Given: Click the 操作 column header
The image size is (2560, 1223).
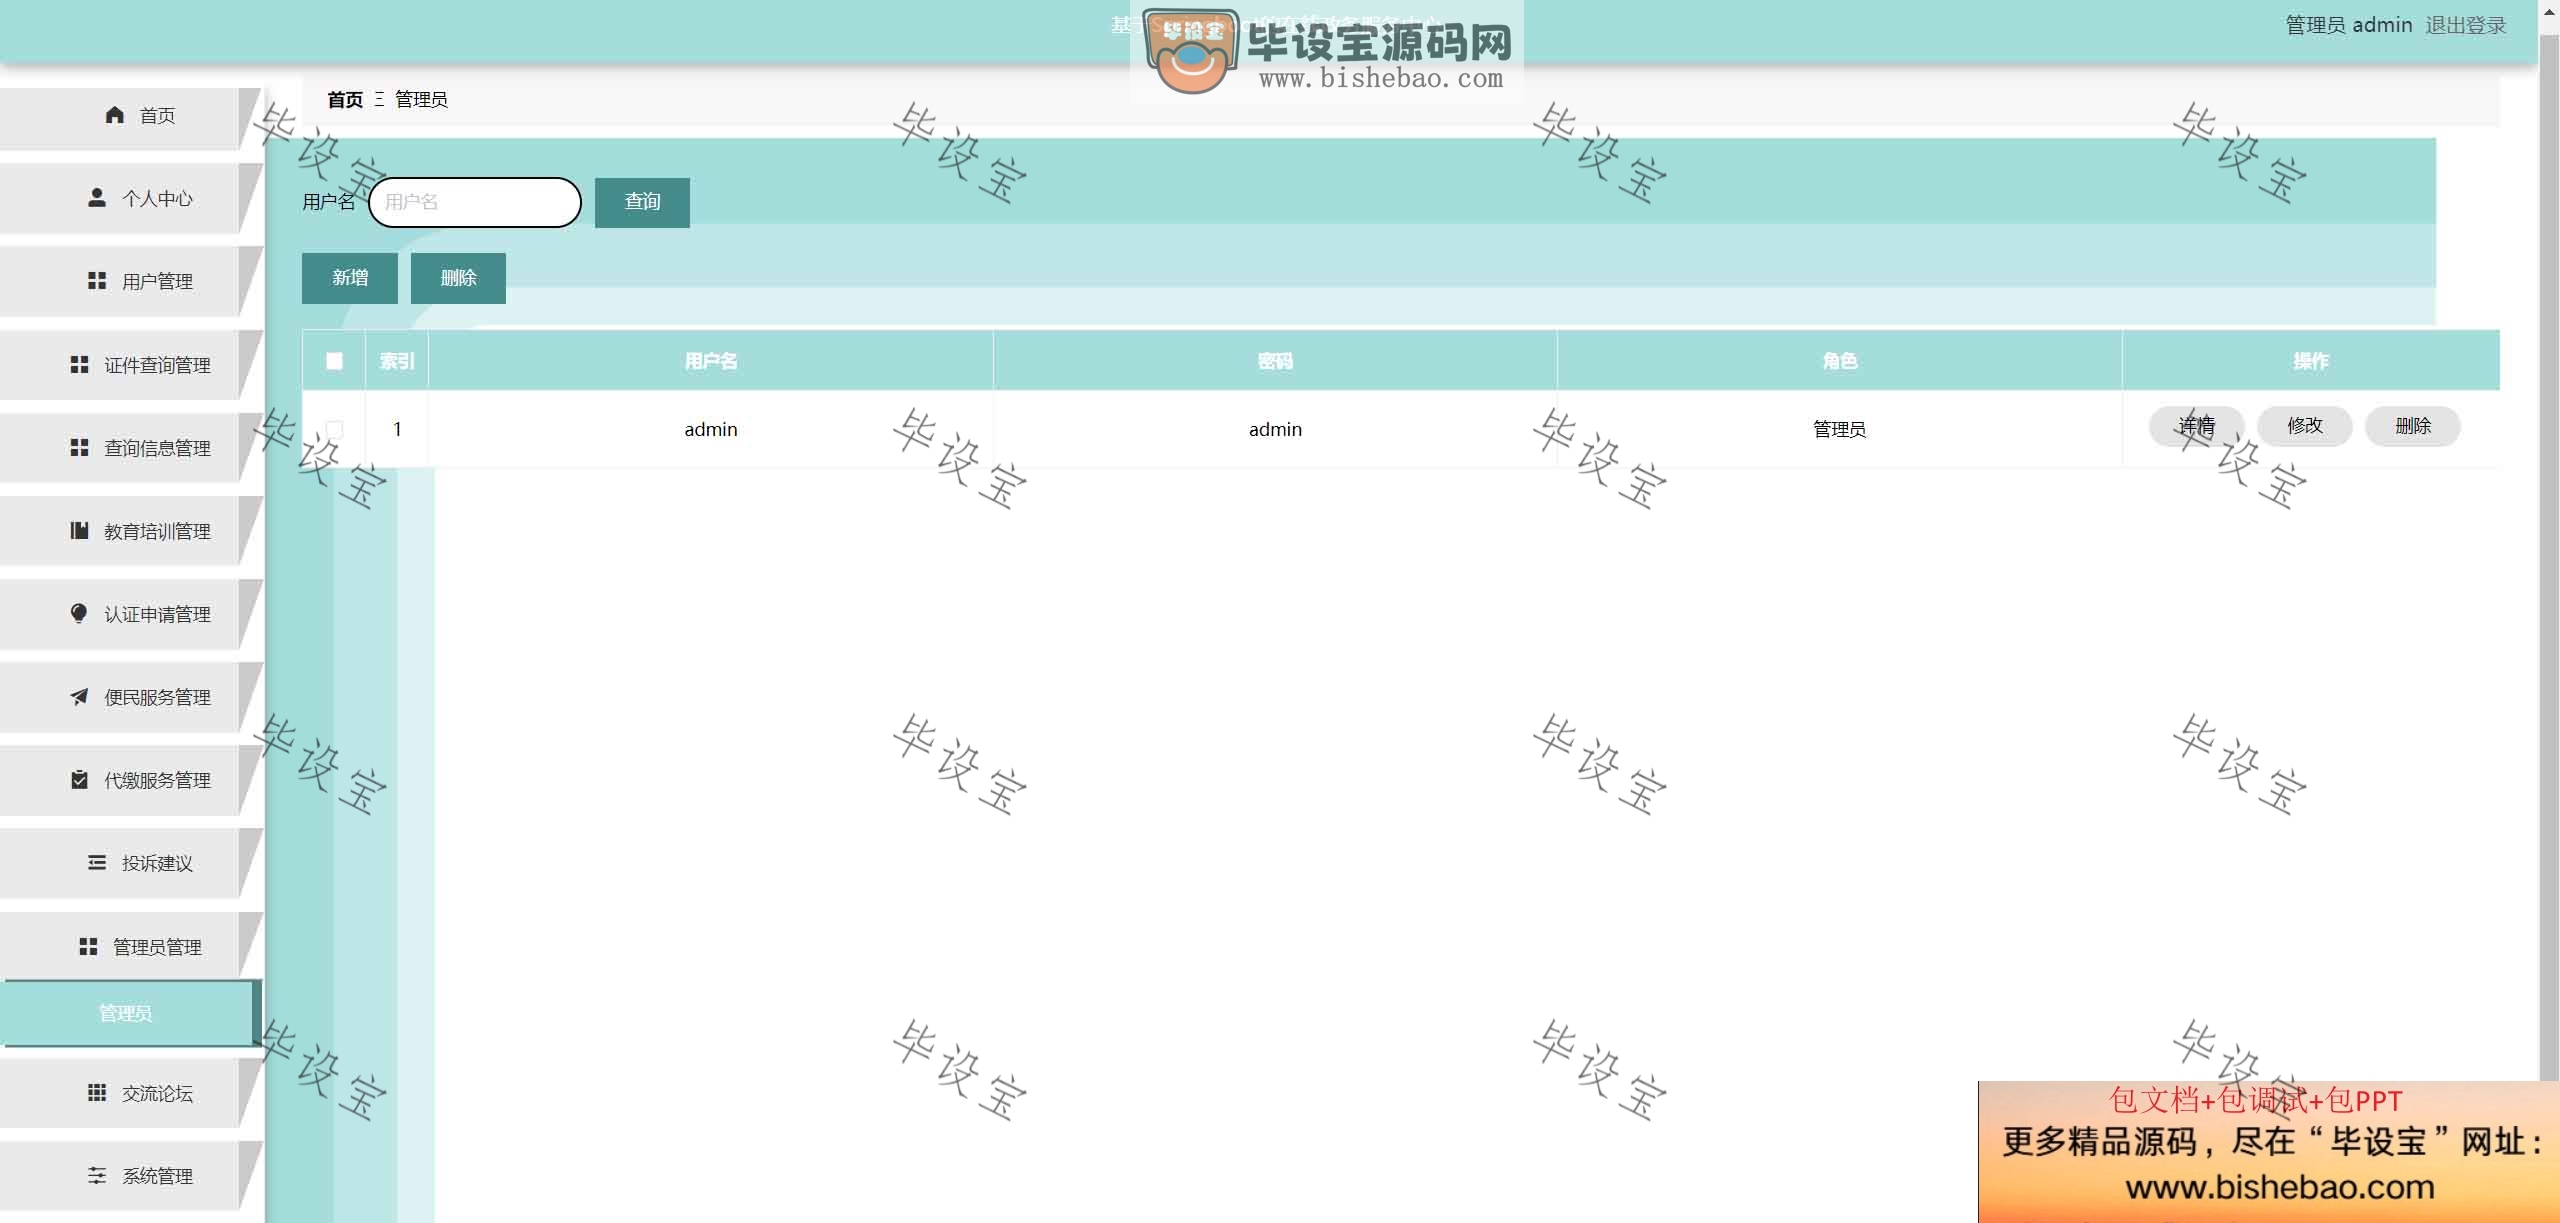Looking at the screenshot, I should click(2311, 361).
